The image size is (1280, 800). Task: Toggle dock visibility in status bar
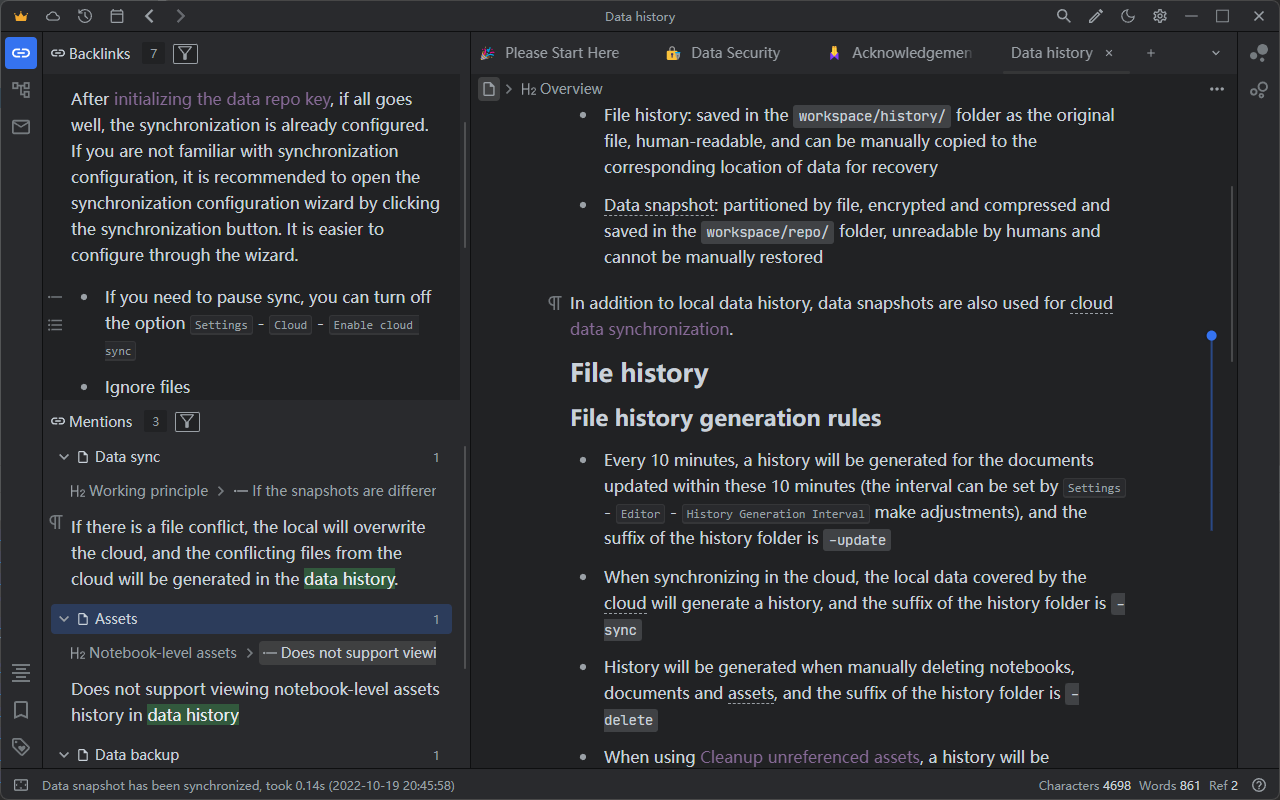[21, 786]
